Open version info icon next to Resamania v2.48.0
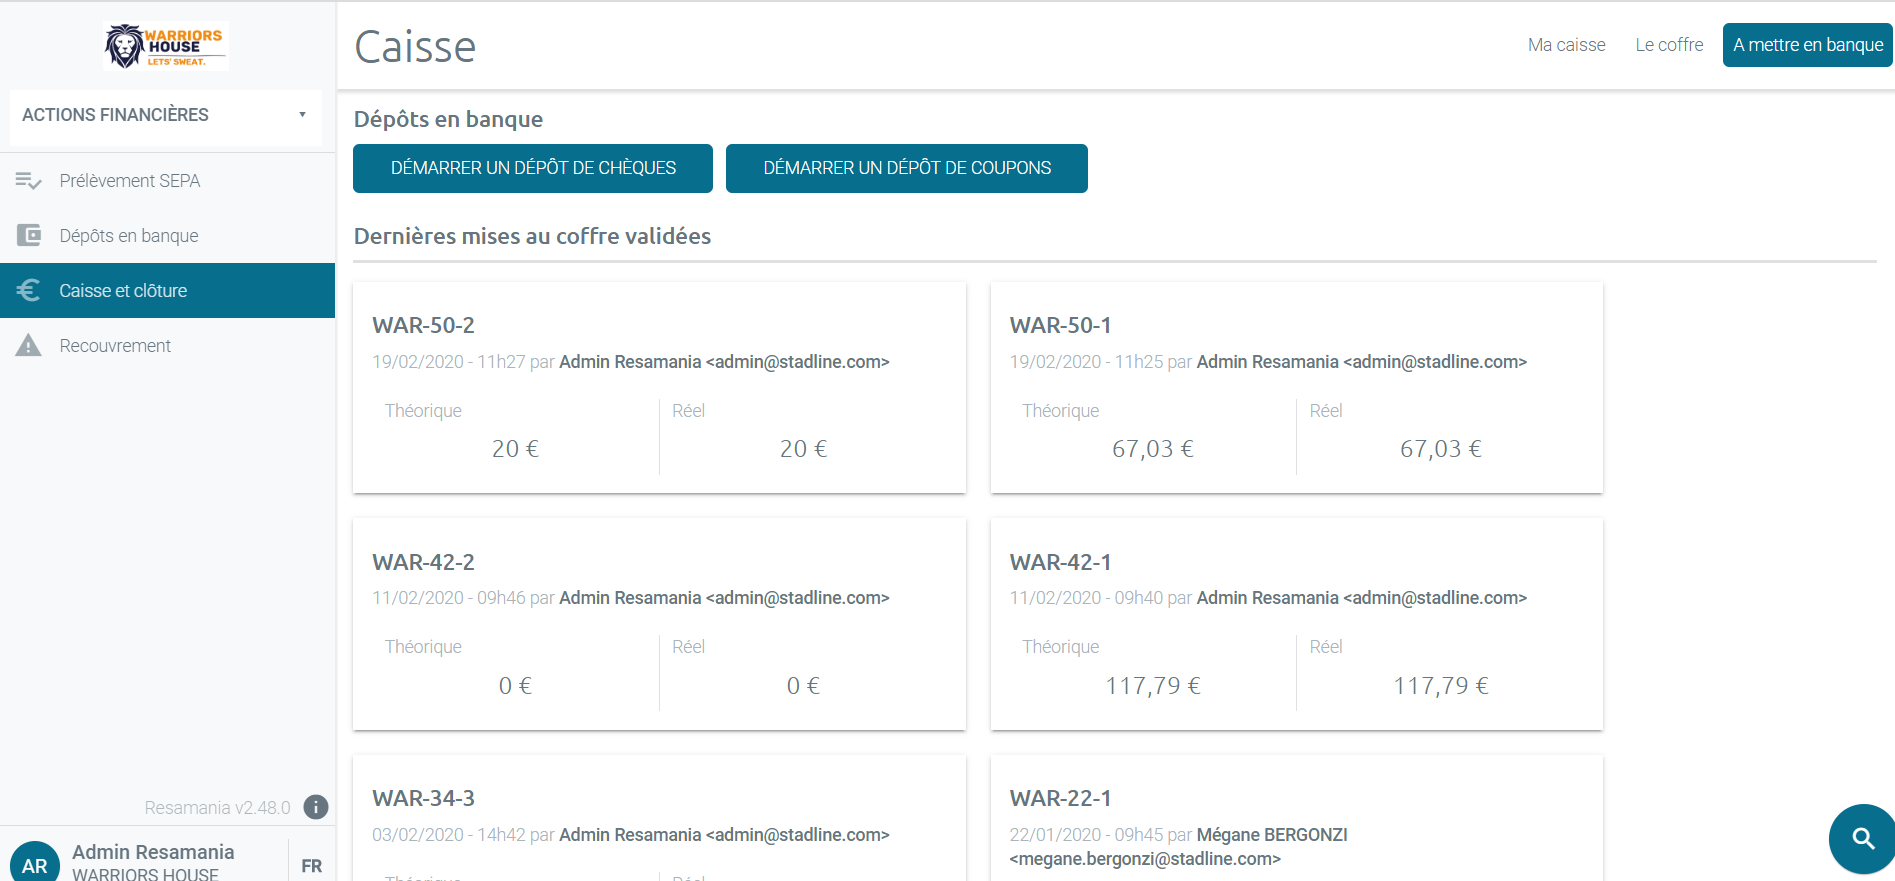Viewport: 1895px width, 881px height. click(316, 807)
